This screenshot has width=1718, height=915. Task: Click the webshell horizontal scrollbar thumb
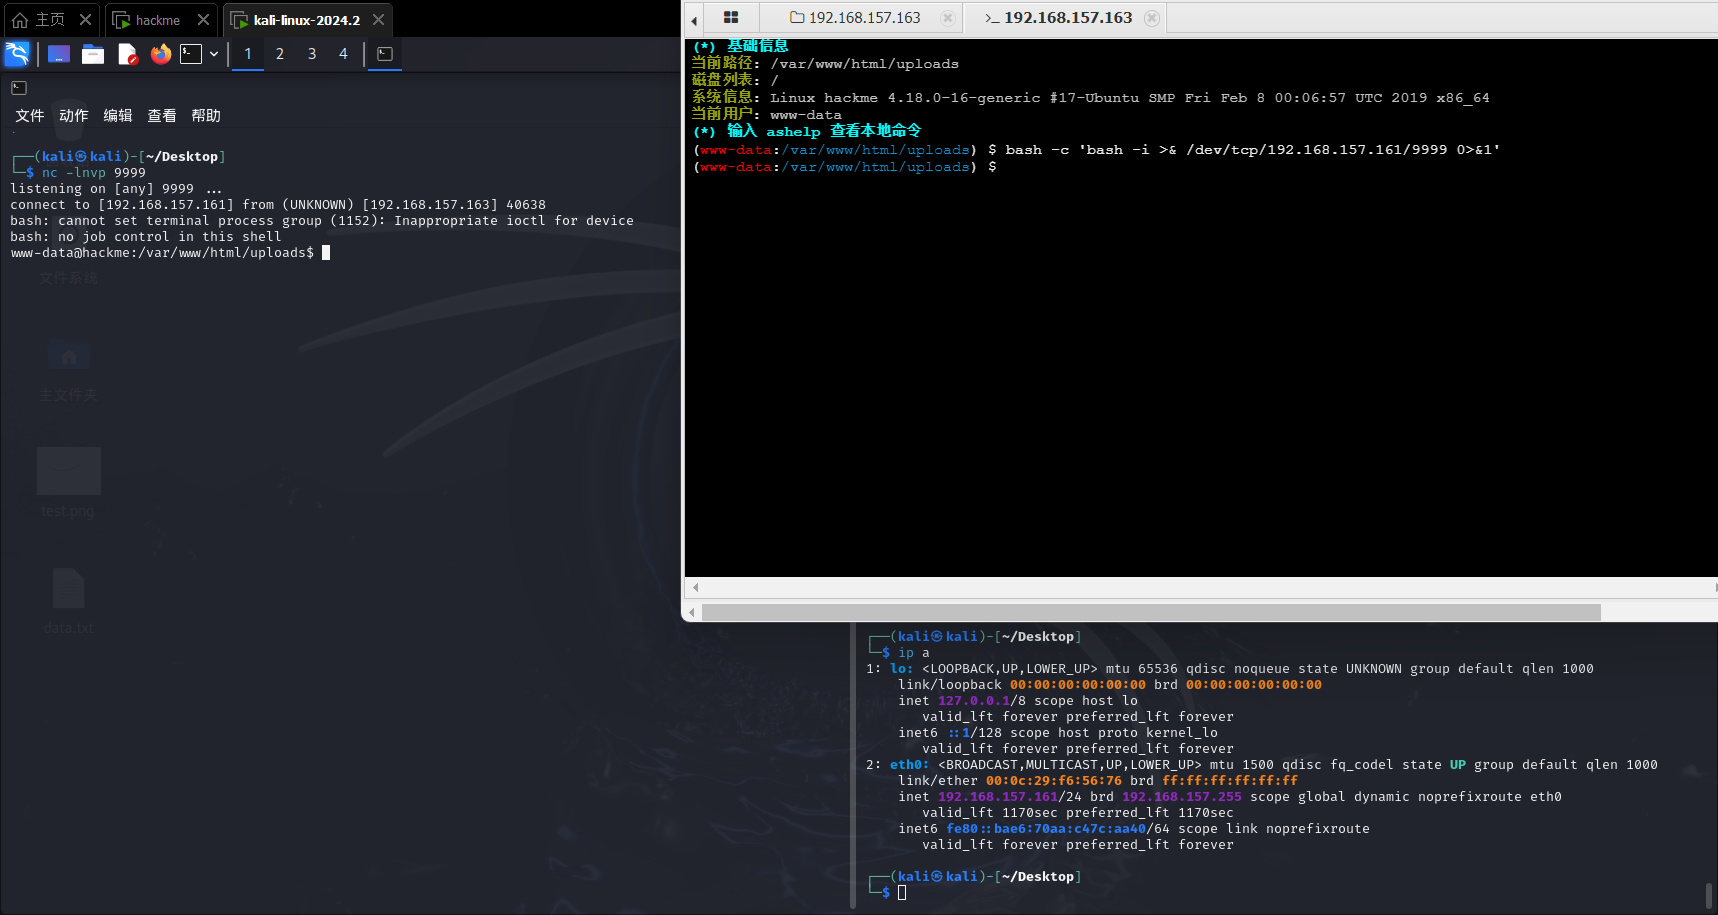coord(1151,612)
